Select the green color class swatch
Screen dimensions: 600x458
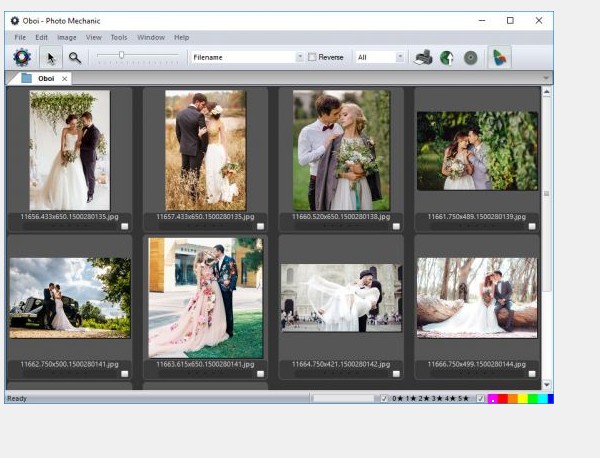coord(533,399)
